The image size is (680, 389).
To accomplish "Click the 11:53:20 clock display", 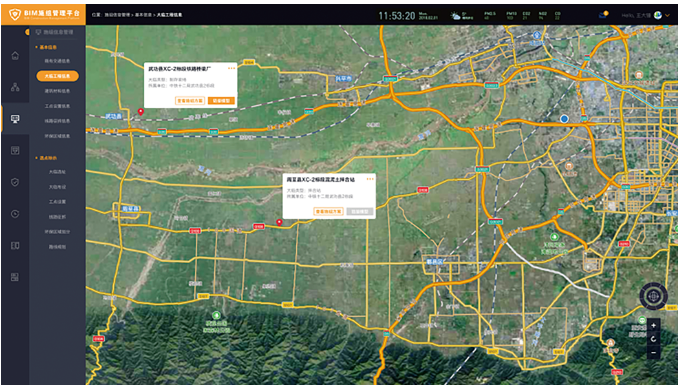I will pos(397,16).
